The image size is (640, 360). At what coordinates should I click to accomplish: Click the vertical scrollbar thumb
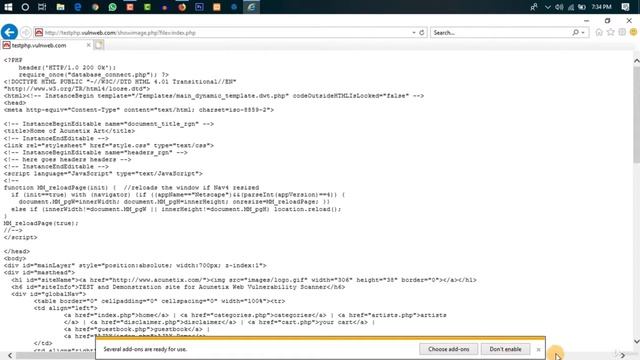[x=636, y=114]
